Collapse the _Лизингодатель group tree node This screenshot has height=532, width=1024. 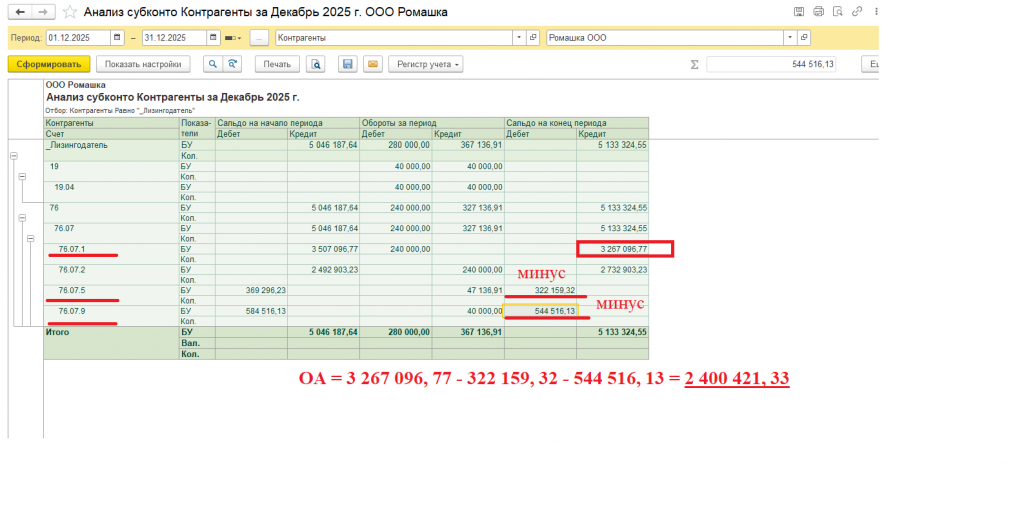(14, 156)
